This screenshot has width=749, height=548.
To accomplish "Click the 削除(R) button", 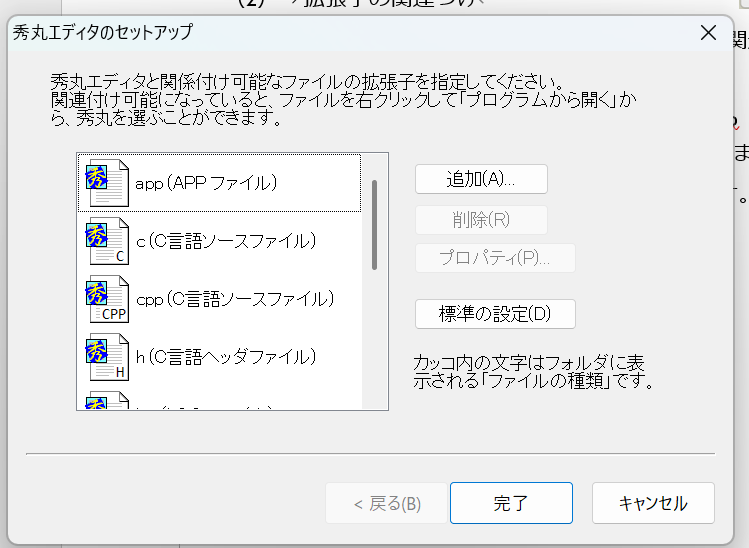I will point(481,219).
